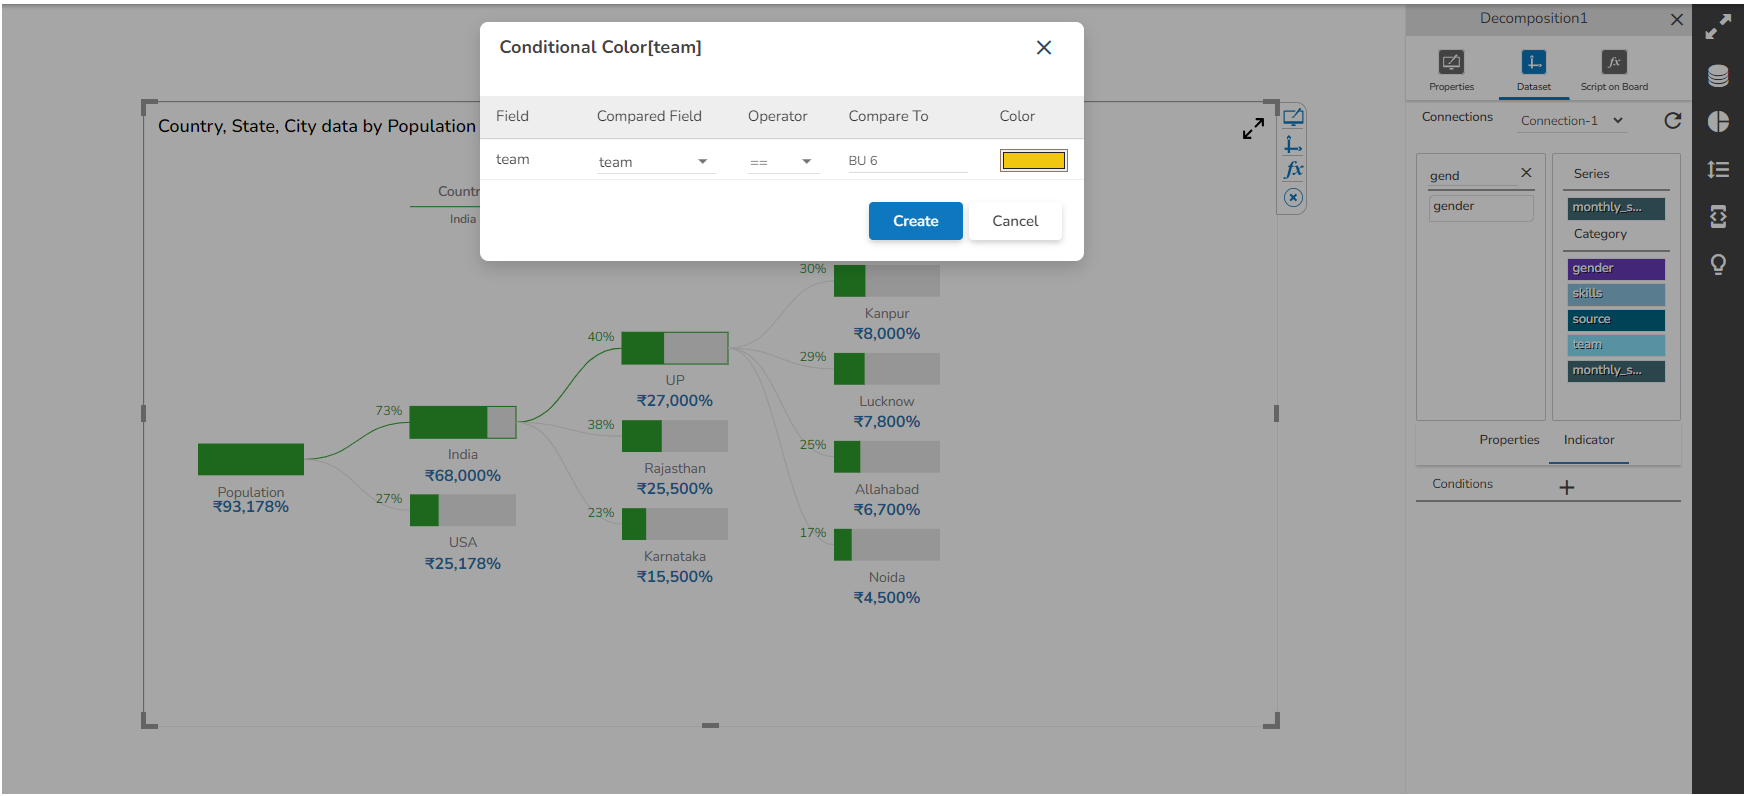Click the Lucknow node bar
The height and width of the screenshot is (796, 1746).
887,369
